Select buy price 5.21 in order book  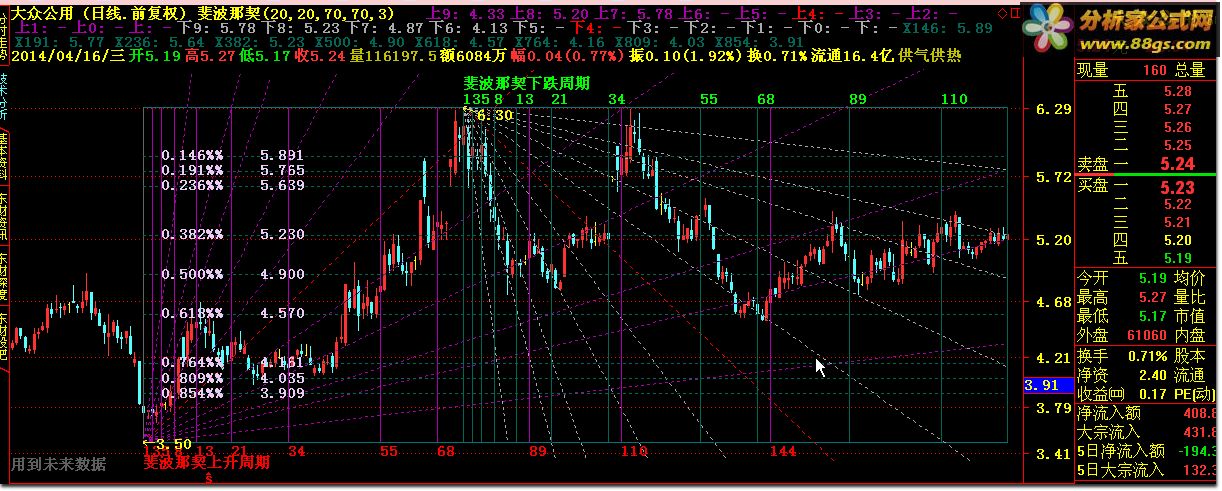(x=1176, y=222)
